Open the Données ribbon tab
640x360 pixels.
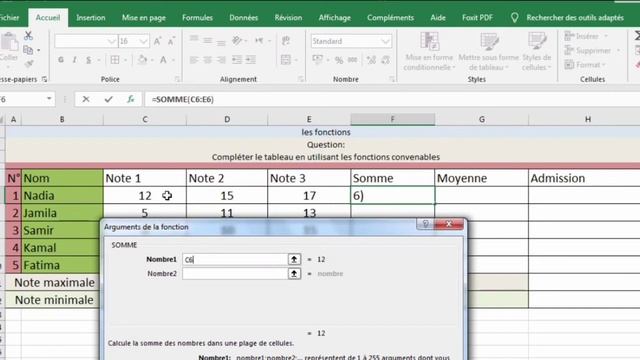coord(243,18)
